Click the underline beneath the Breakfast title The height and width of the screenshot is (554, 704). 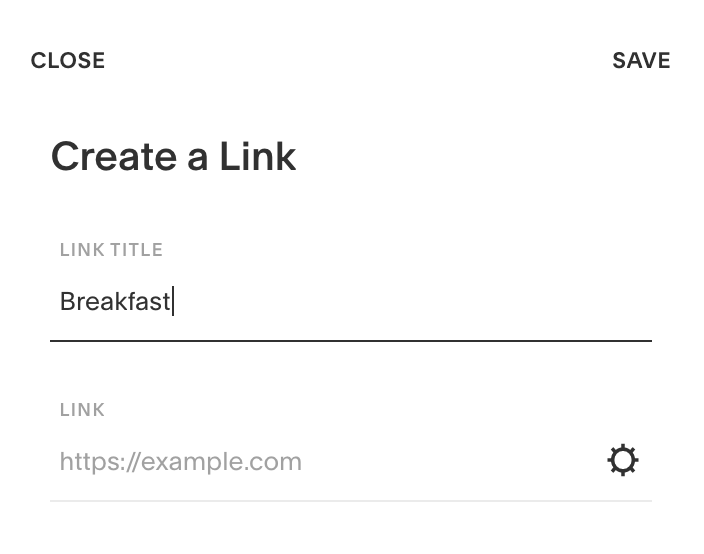[351, 341]
